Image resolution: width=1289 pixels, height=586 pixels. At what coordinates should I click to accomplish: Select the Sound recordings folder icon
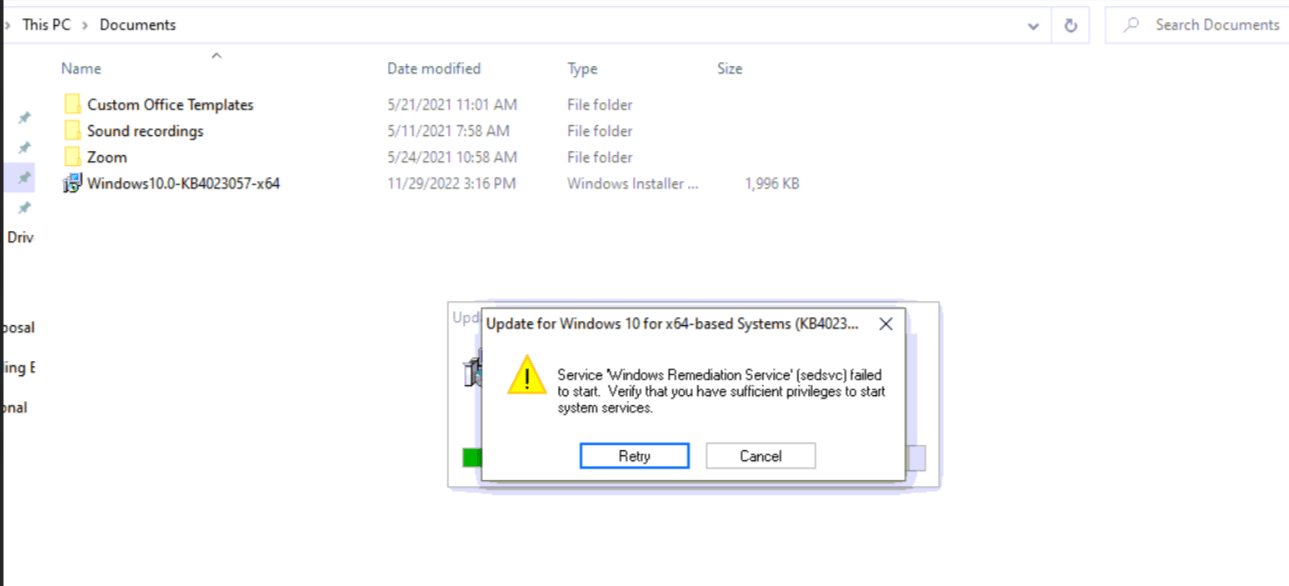point(72,130)
